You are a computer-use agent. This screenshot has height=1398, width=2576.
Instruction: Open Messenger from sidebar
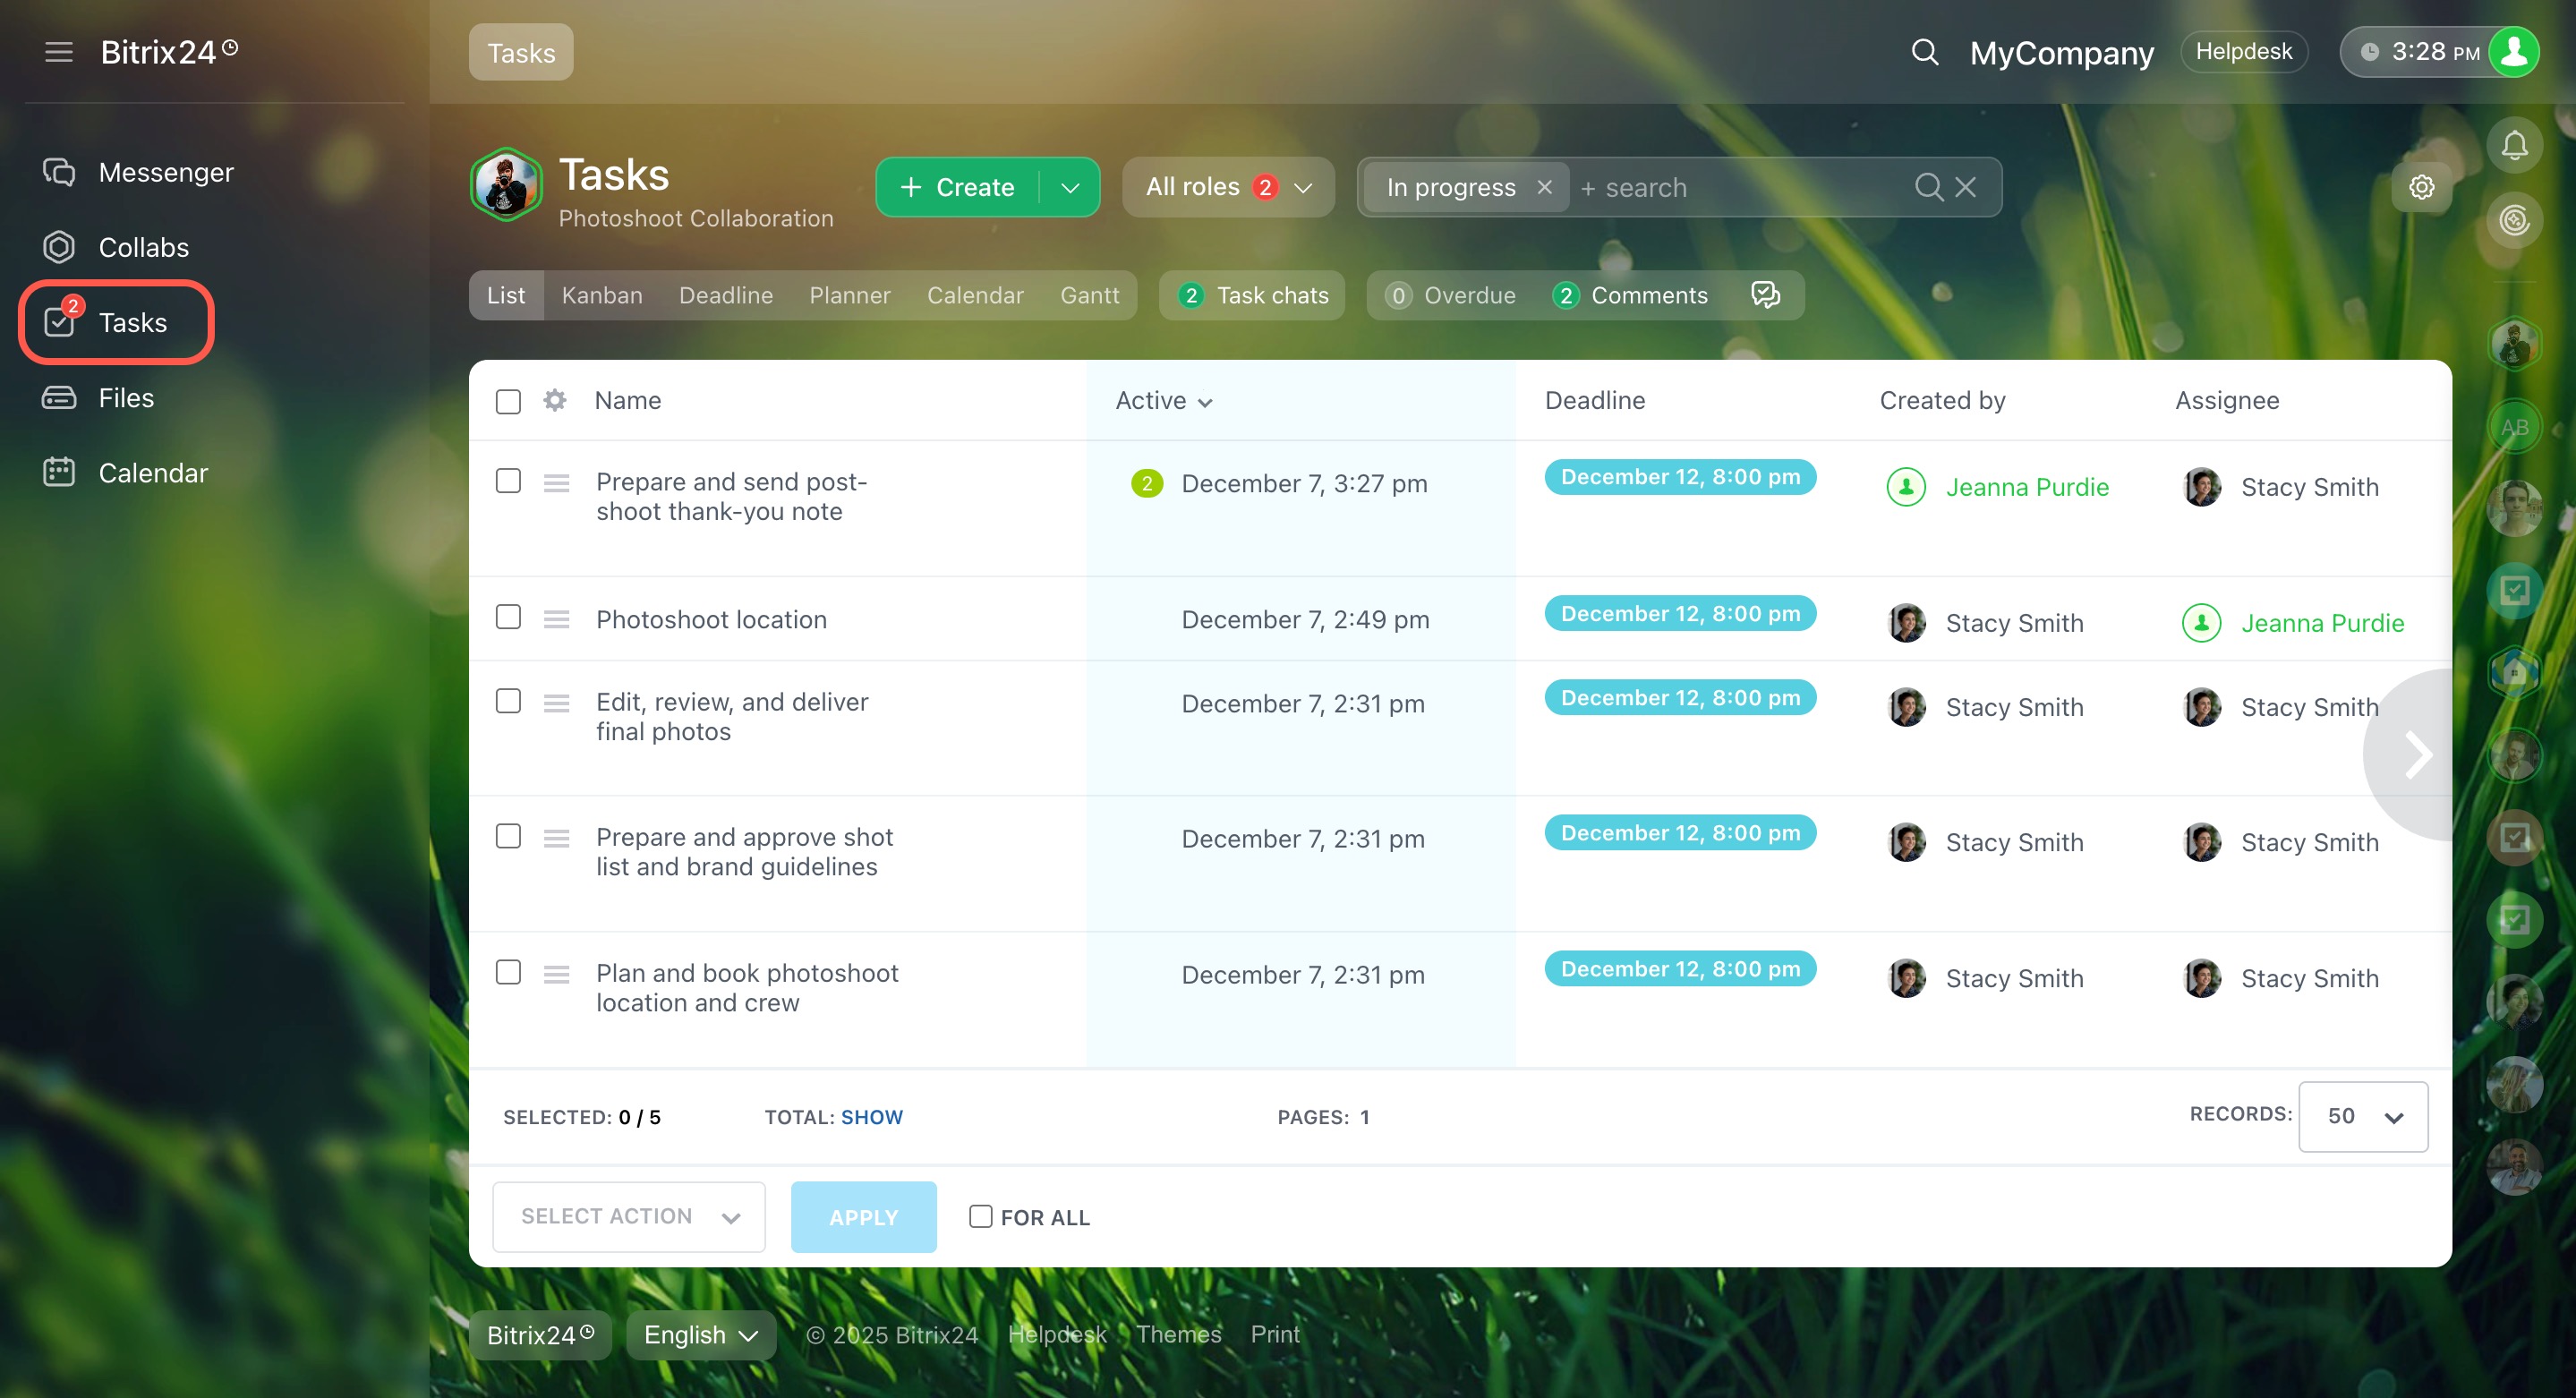click(165, 172)
